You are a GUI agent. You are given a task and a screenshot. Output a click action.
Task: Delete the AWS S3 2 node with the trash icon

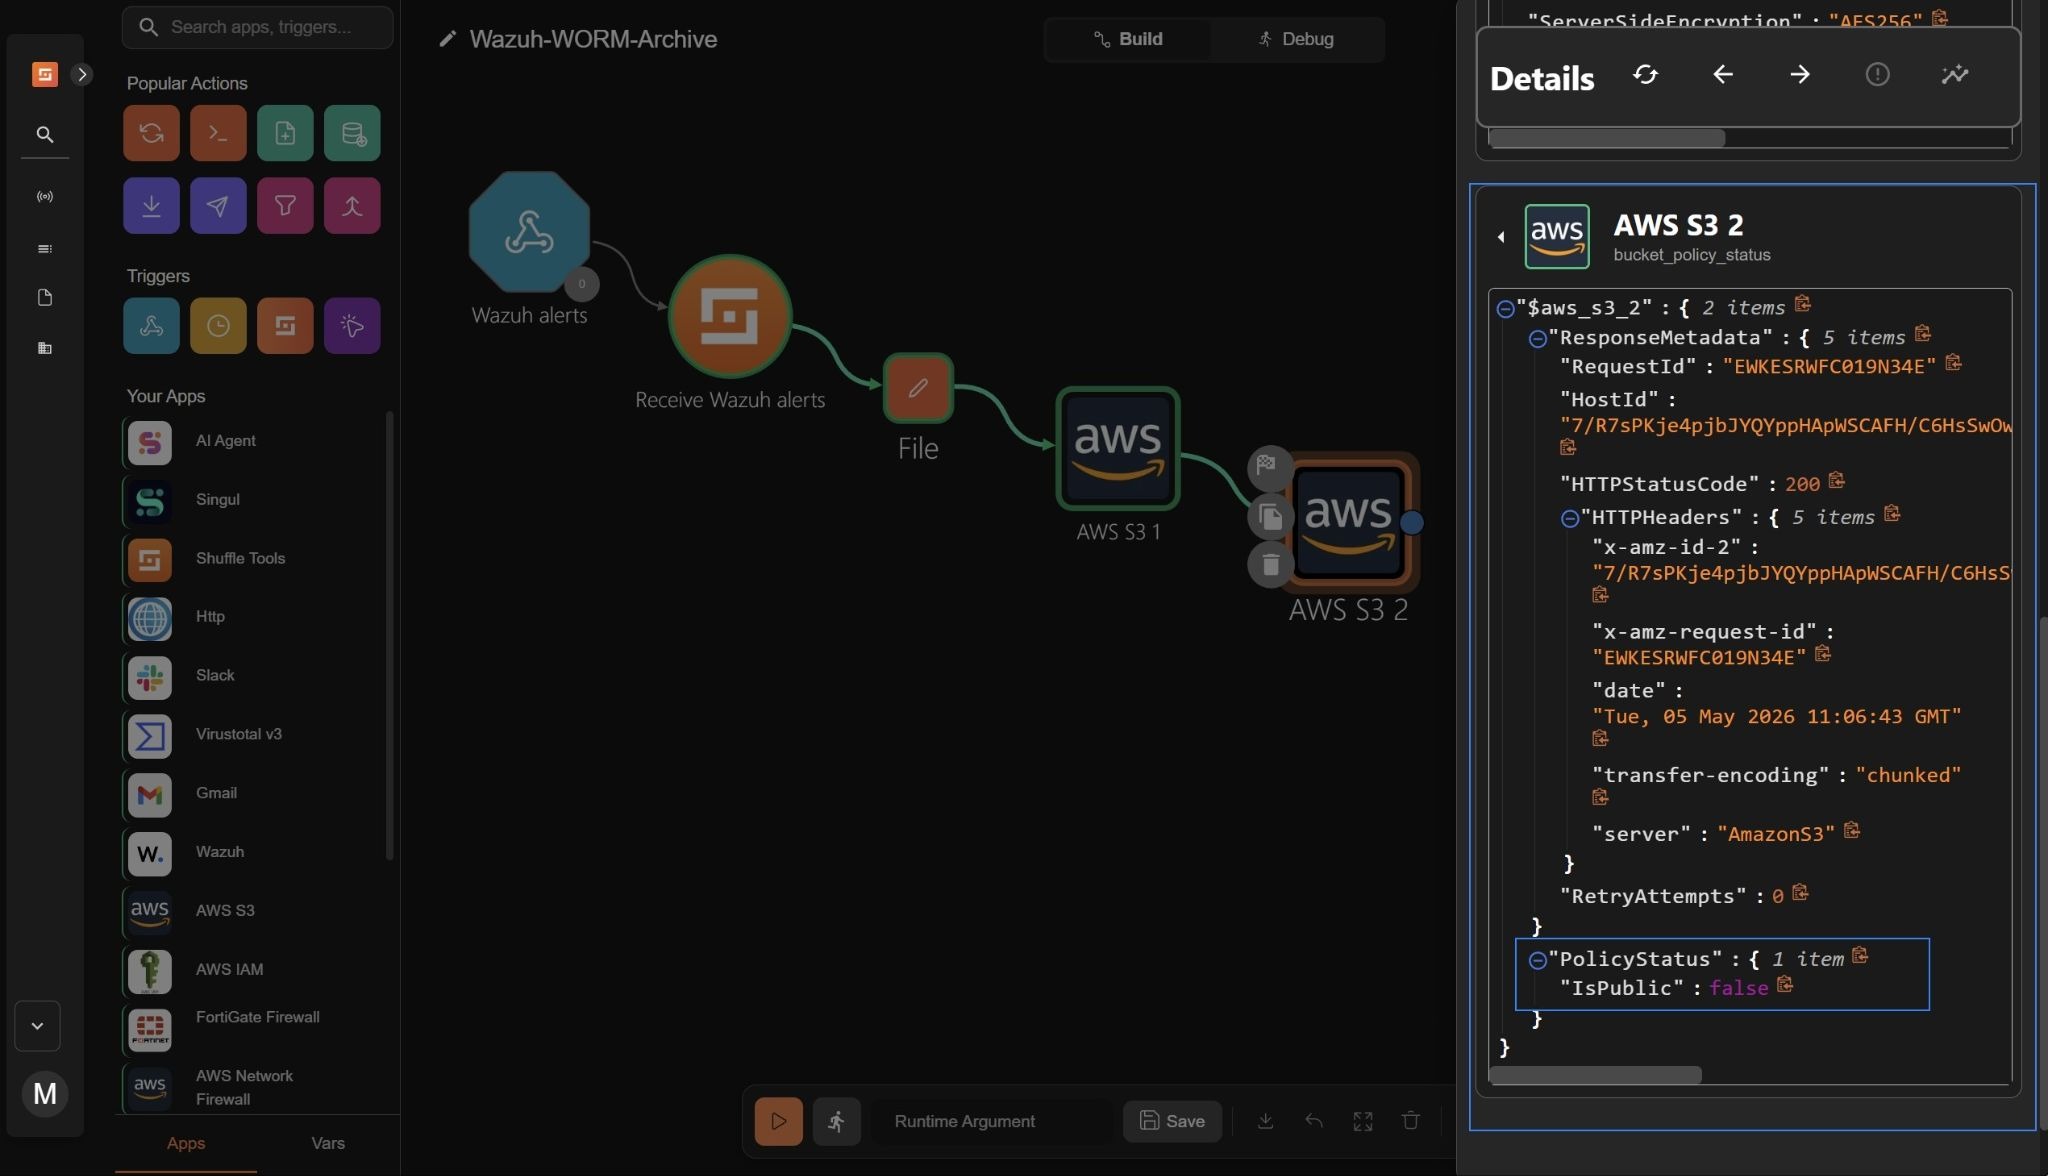click(1270, 565)
